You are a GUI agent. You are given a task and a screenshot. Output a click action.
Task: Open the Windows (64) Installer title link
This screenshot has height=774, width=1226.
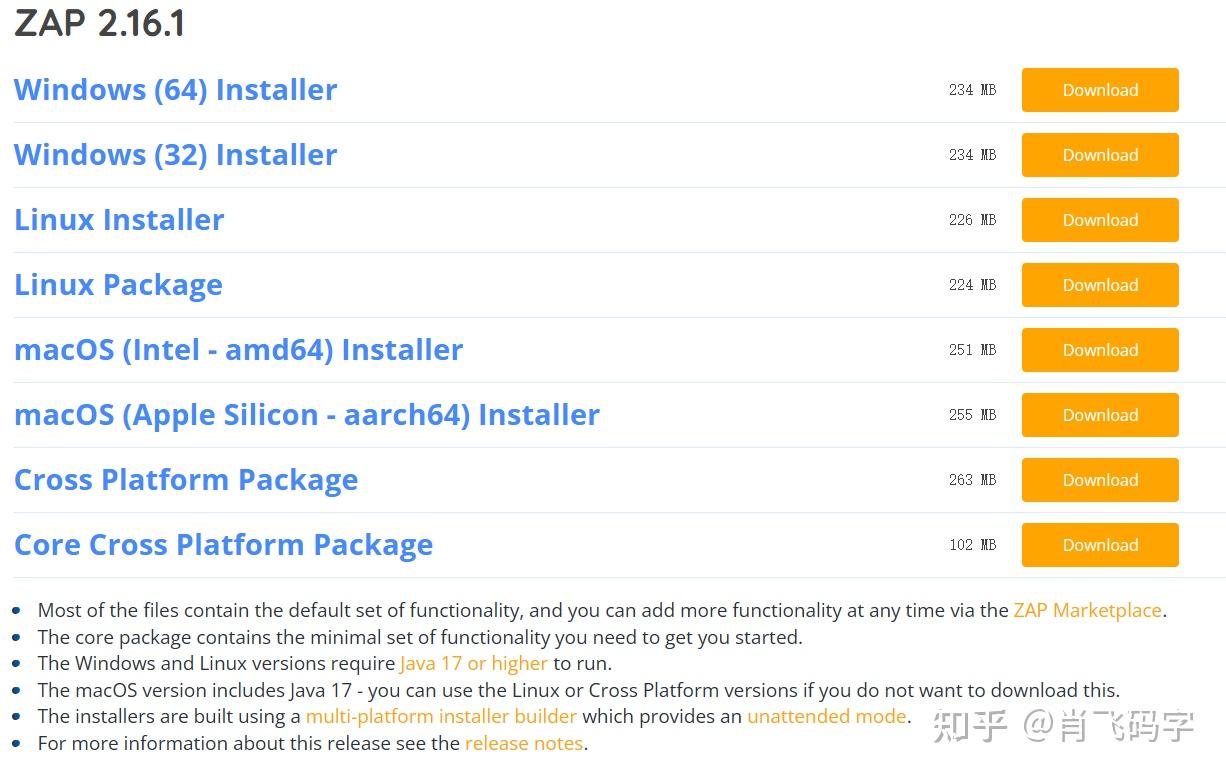coord(175,90)
